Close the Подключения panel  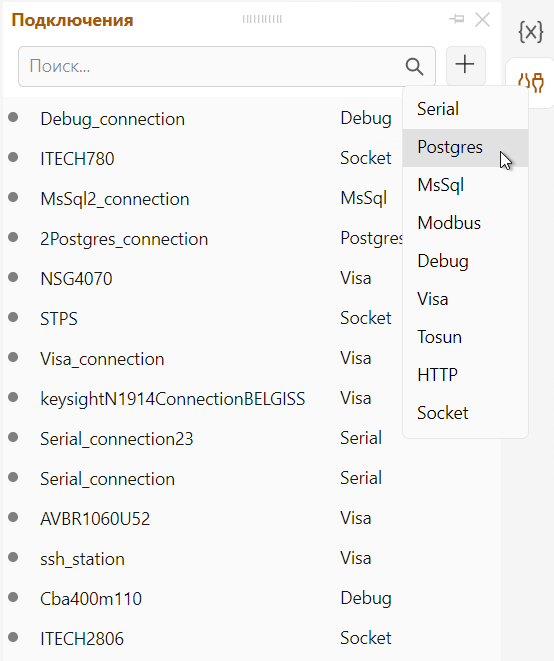(482, 19)
